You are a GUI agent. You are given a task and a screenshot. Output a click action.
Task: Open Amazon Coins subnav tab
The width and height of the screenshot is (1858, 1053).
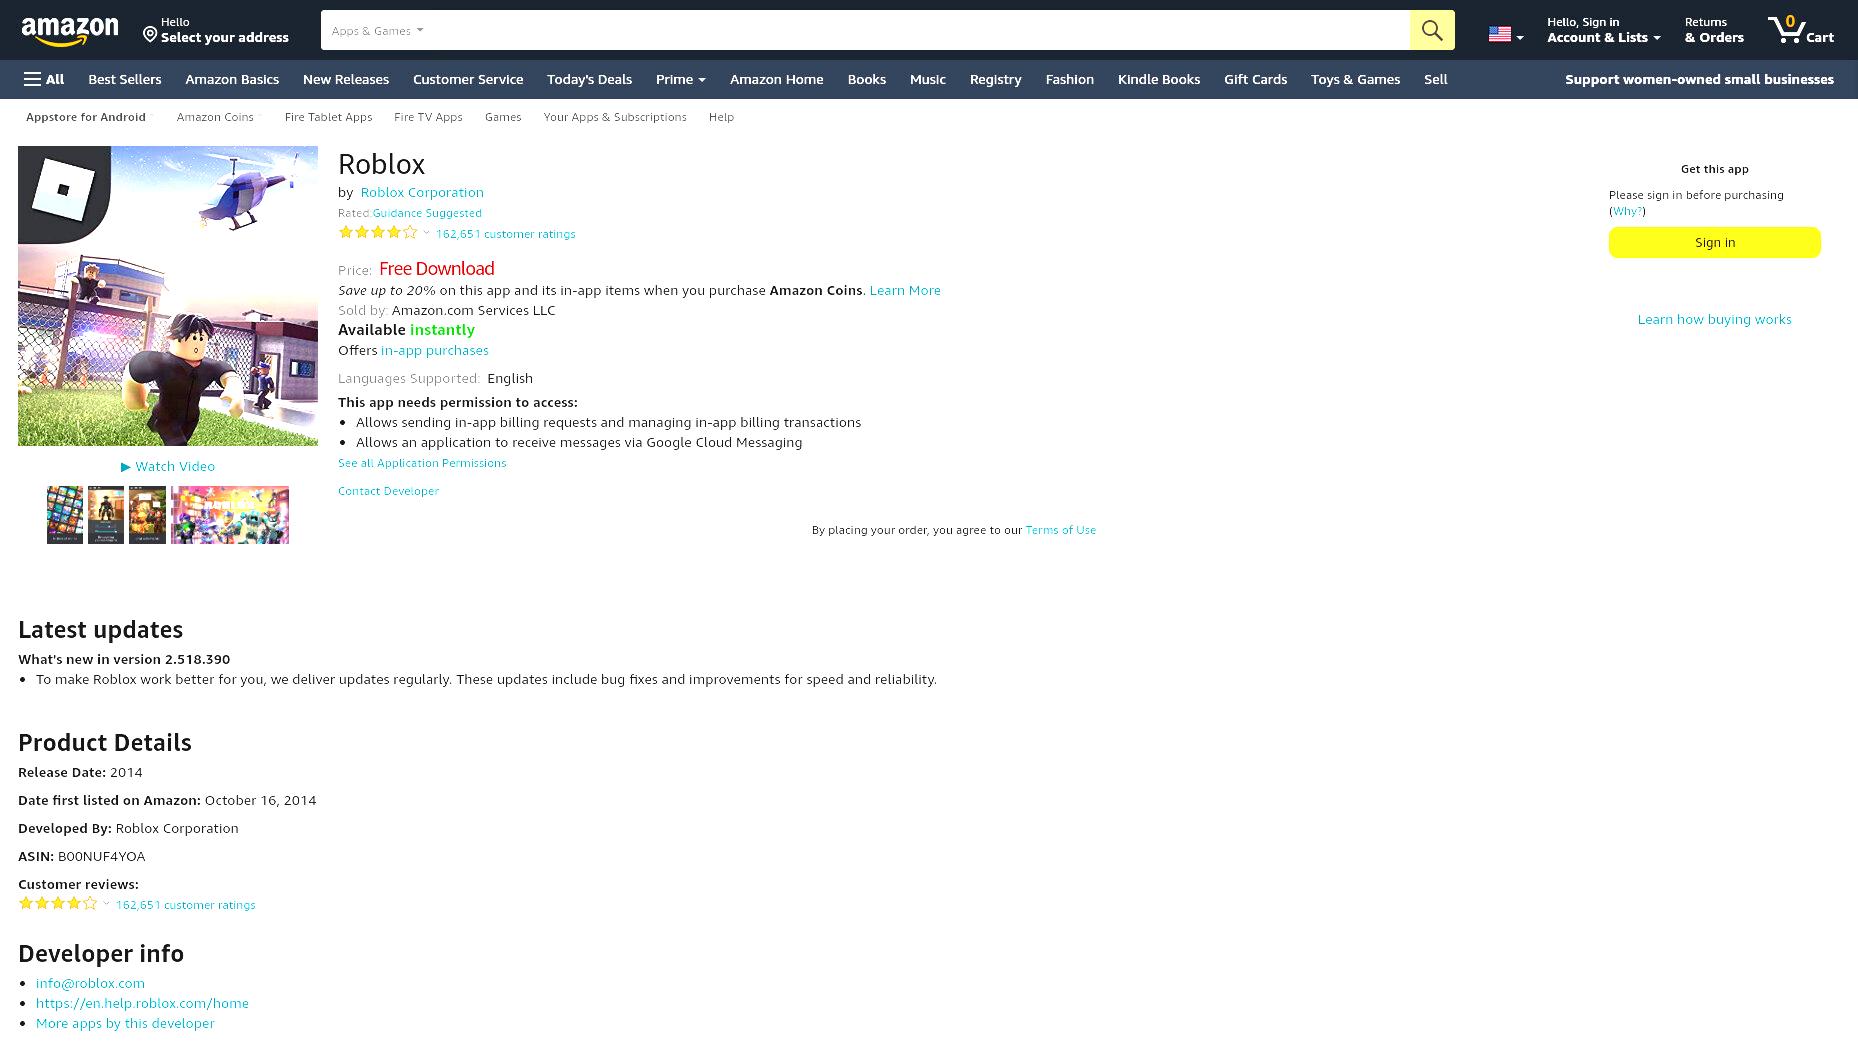(x=215, y=117)
